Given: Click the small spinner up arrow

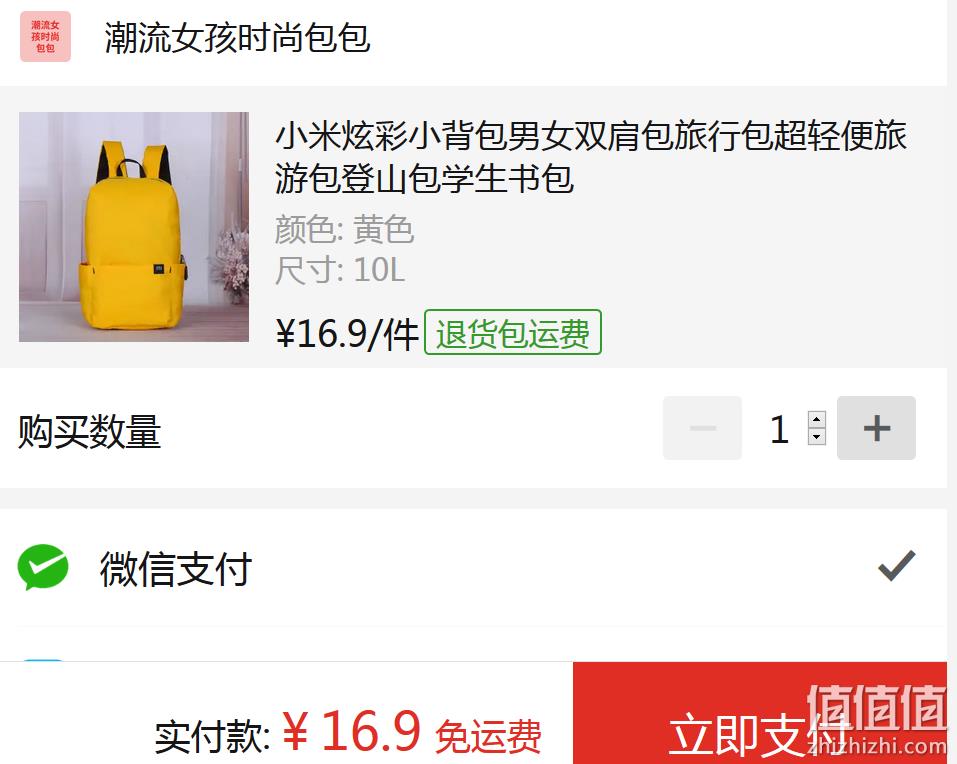Looking at the screenshot, I should click(817, 419).
